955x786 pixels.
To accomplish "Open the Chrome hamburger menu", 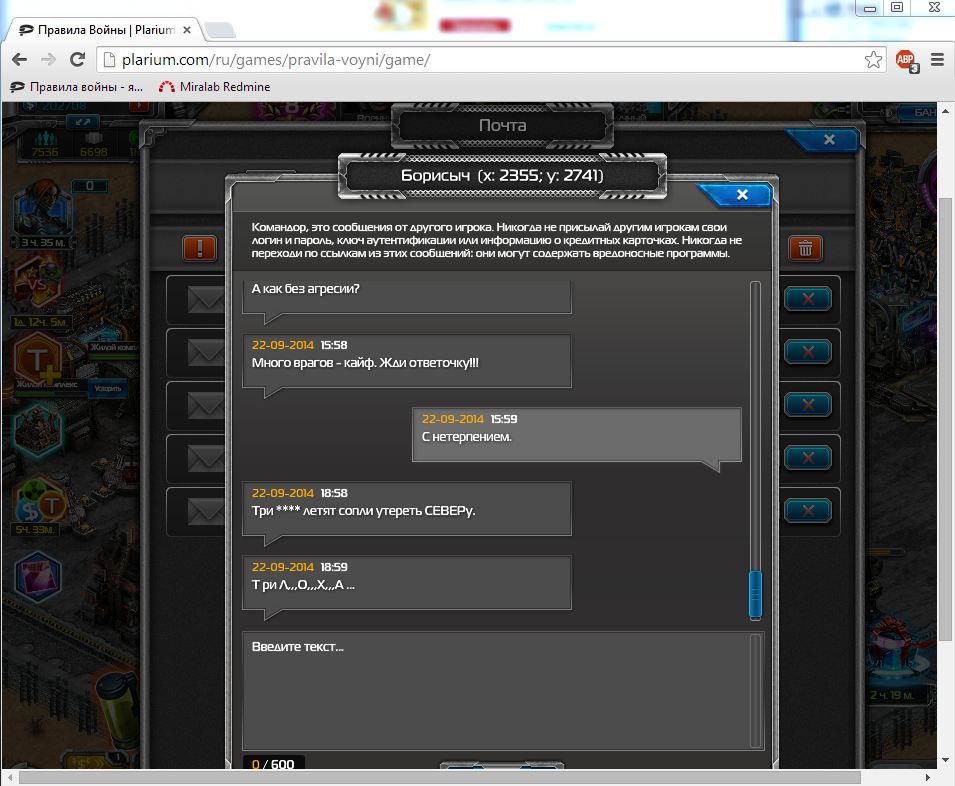I will point(937,60).
